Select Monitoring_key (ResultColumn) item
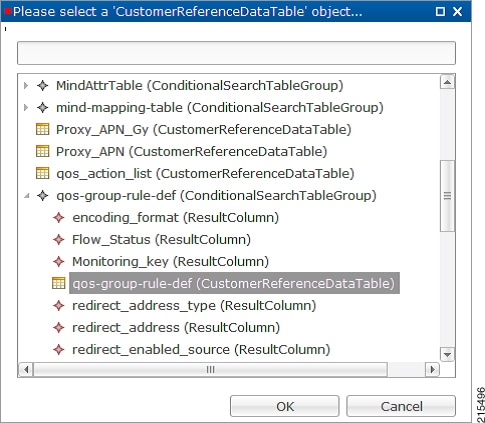Screen dimensions: 485x423 click(170, 261)
